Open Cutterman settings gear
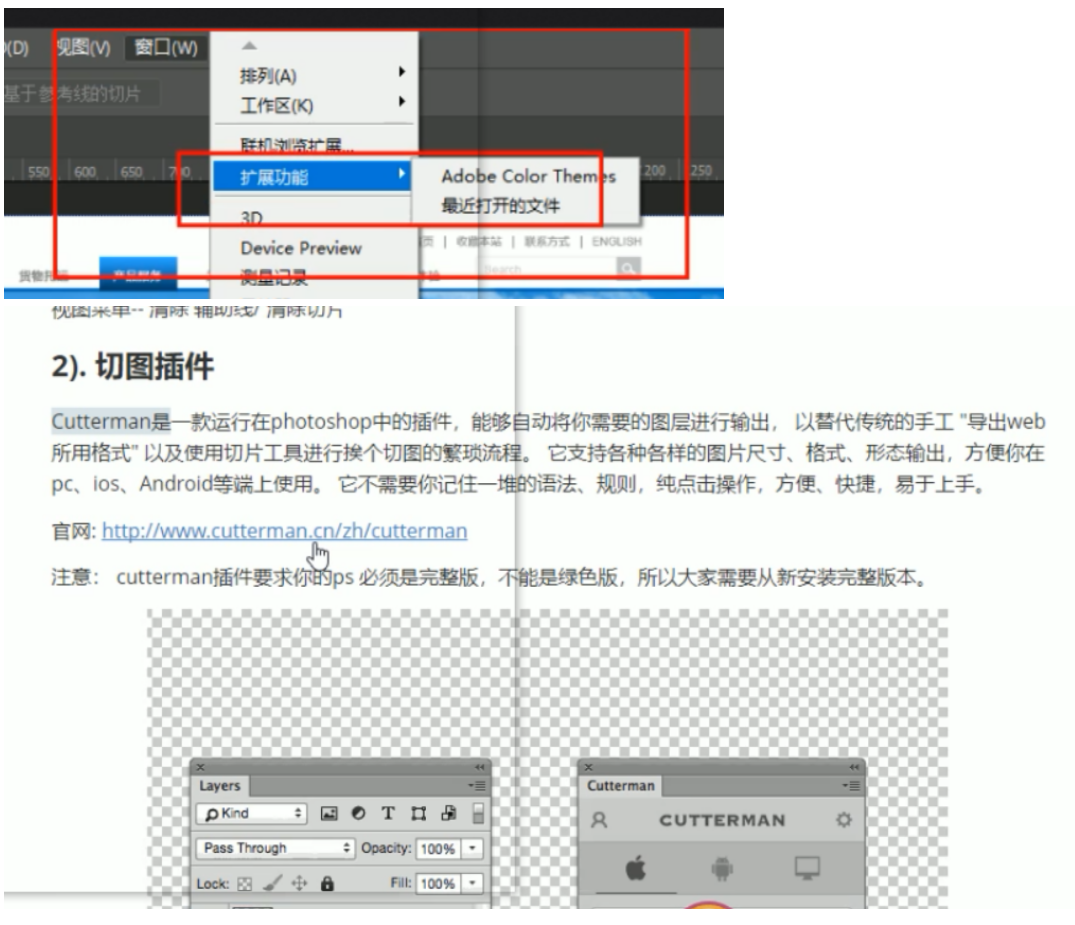 coord(844,819)
